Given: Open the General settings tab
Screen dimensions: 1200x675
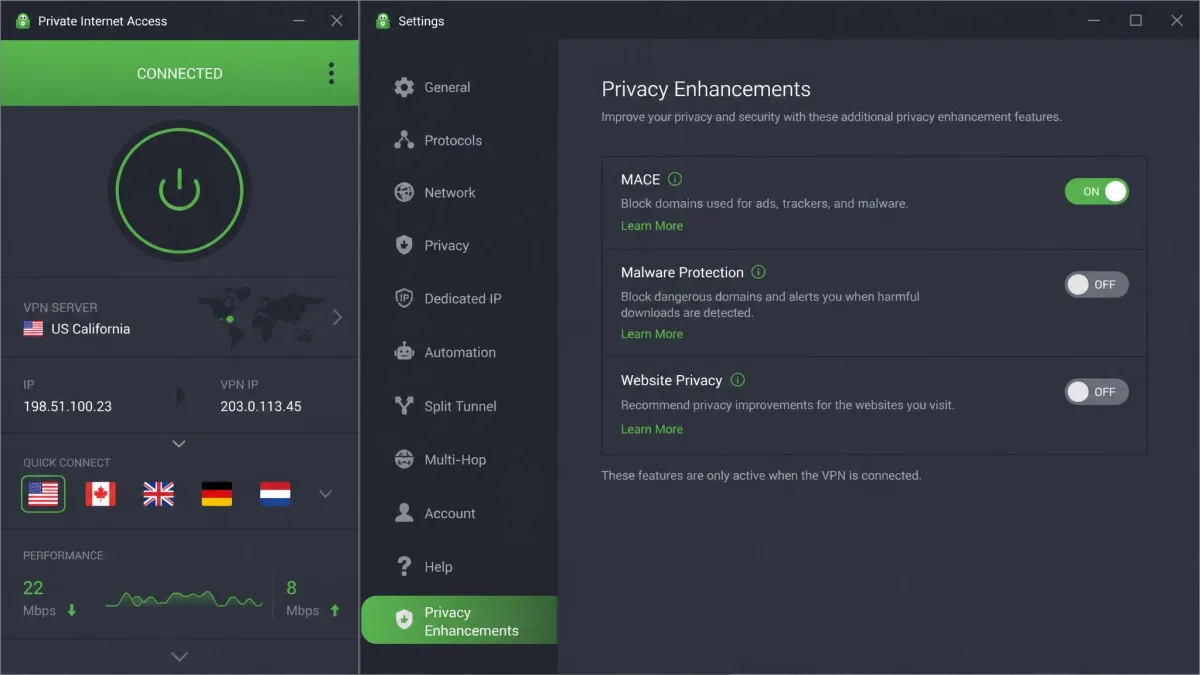Looking at the screenshot, I should point(459,87).
